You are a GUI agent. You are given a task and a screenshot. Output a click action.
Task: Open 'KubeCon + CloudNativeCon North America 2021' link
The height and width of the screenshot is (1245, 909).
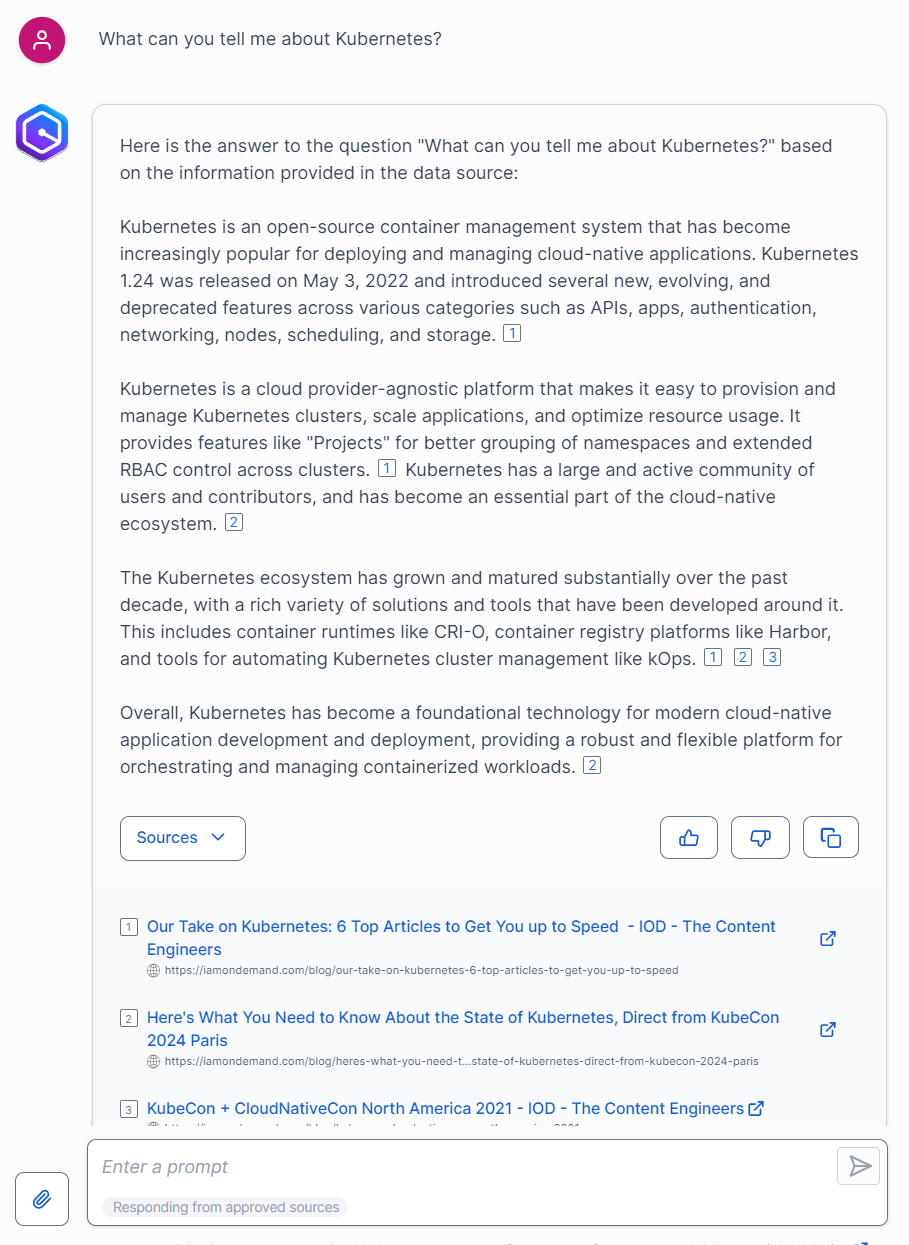(445, 1108)
